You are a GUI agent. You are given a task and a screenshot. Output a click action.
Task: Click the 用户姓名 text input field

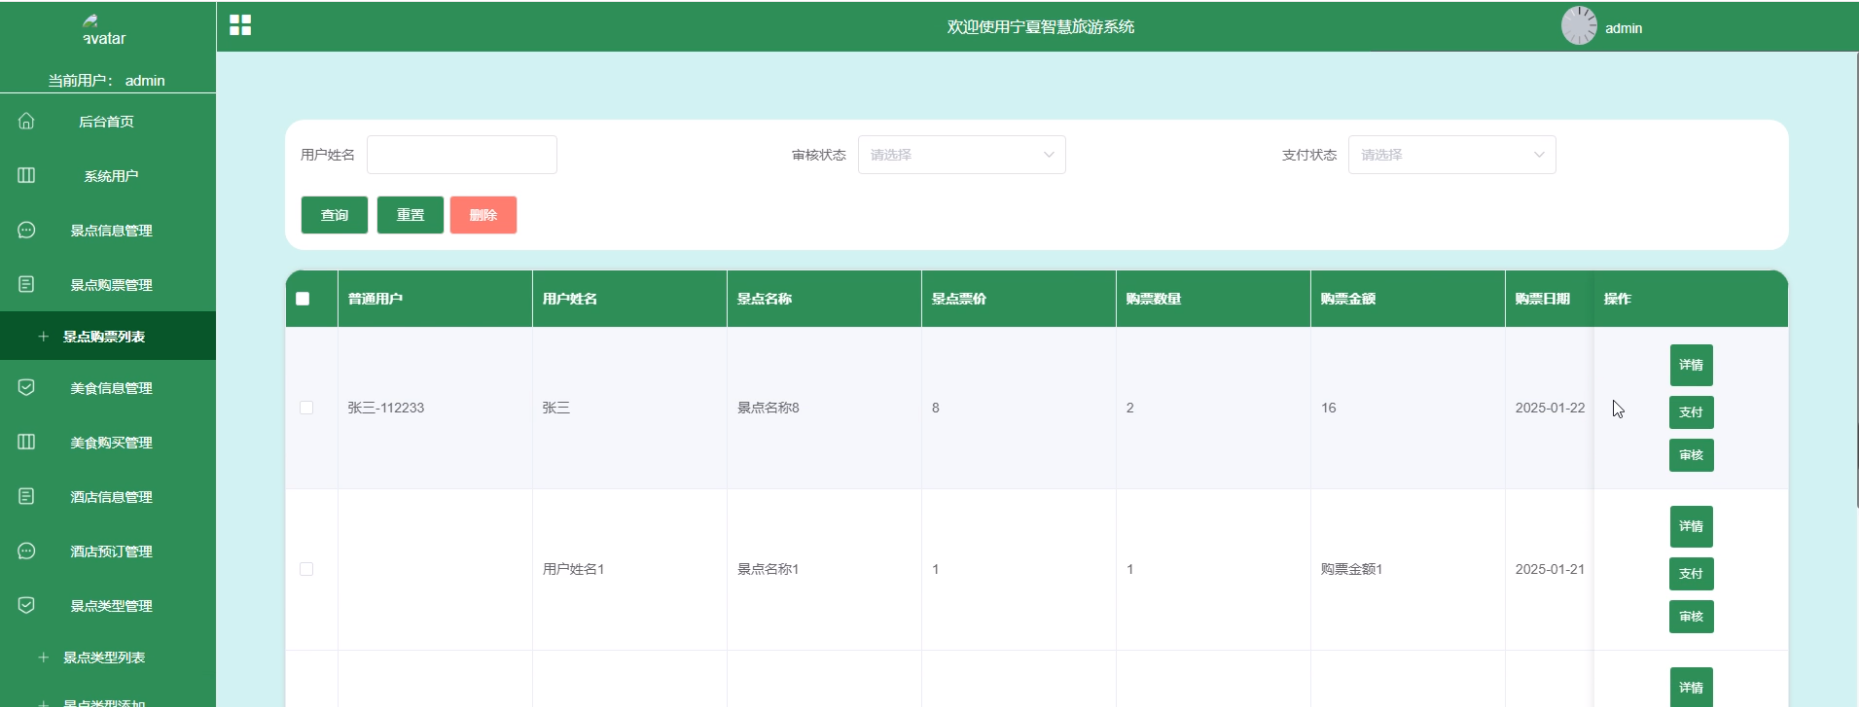coord(462,155)
